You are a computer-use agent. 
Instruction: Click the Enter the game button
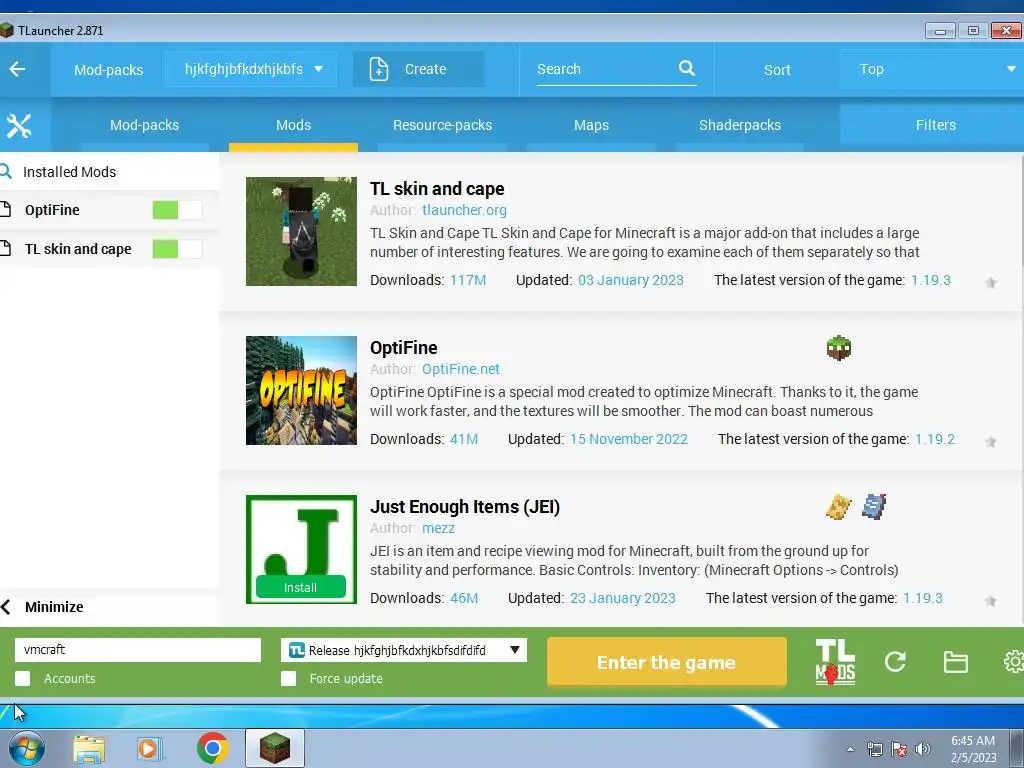pos(666,662)
